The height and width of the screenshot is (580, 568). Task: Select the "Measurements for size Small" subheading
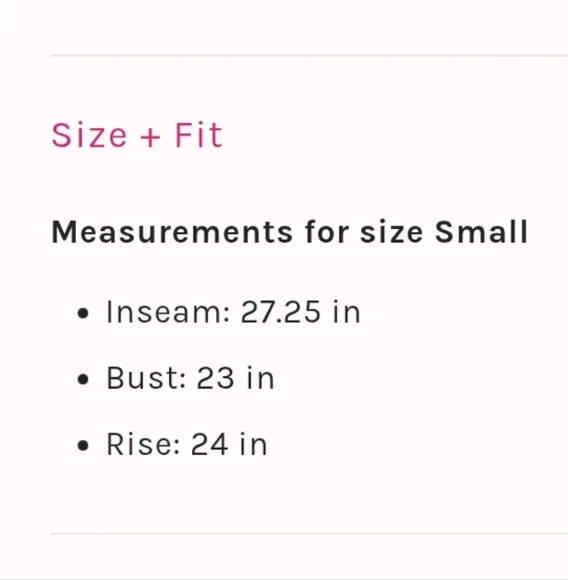pos(290,232)
